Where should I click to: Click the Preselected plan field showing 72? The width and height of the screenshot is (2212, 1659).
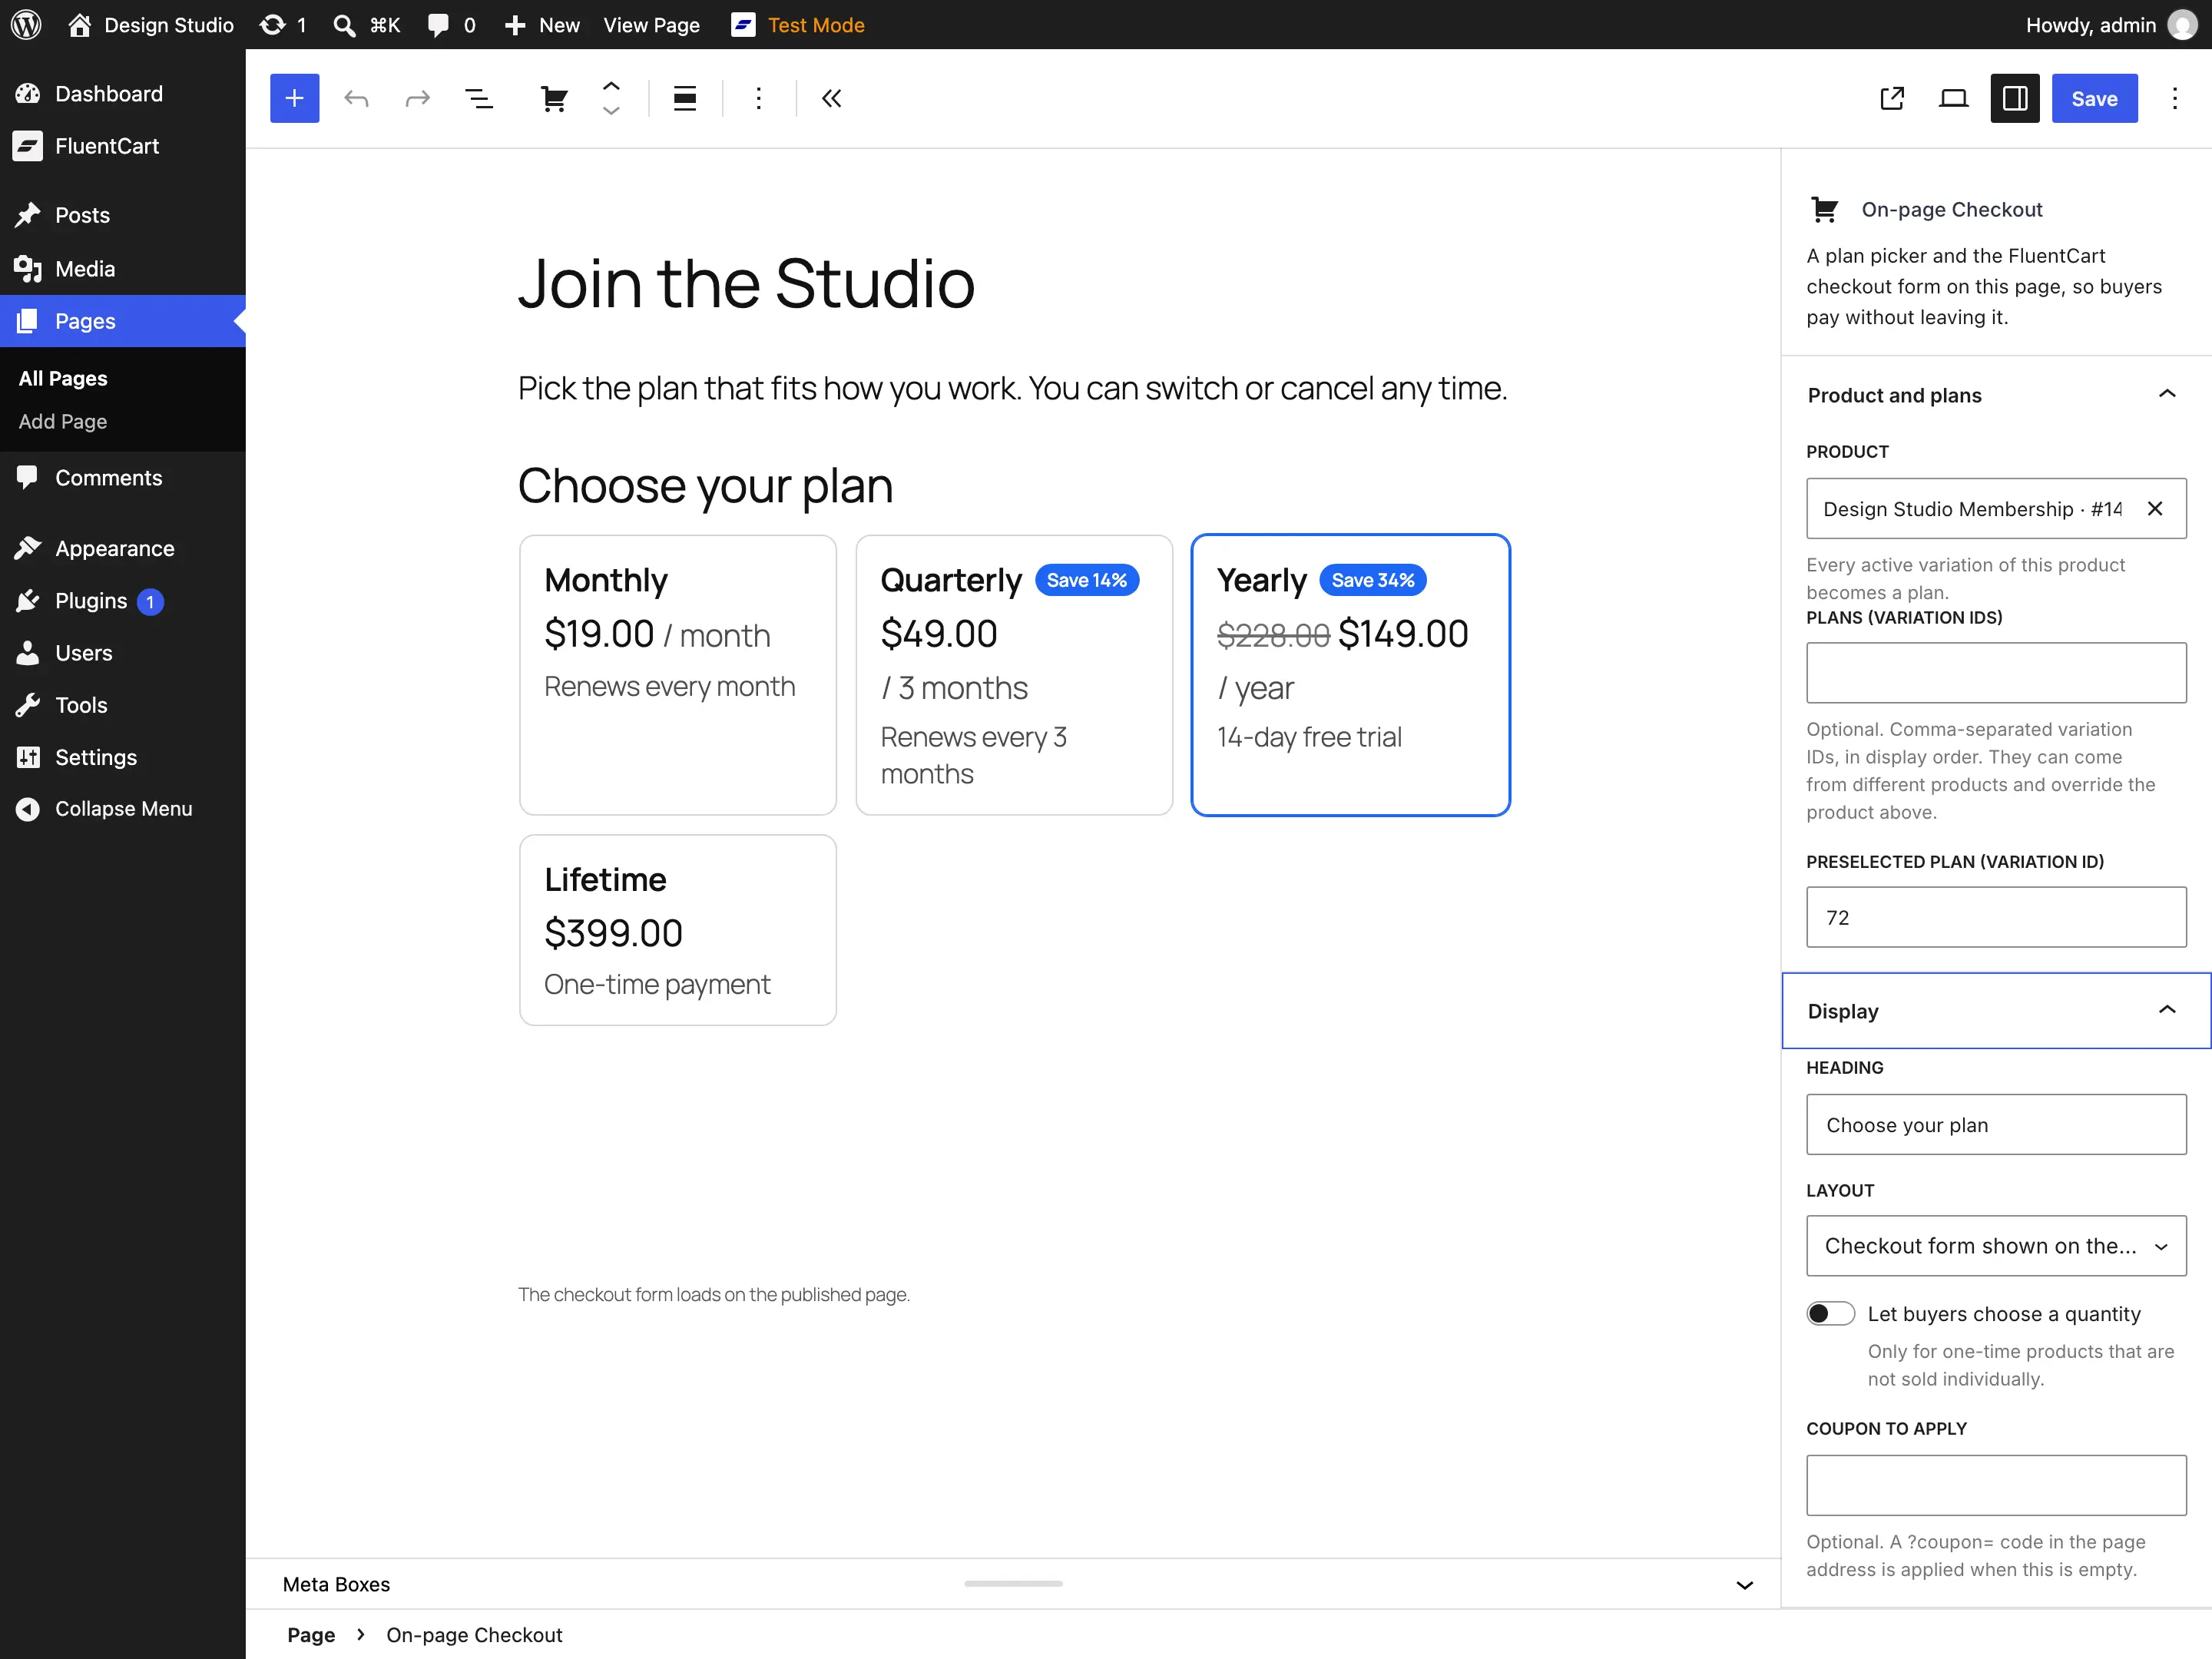tap(1995, 916)
